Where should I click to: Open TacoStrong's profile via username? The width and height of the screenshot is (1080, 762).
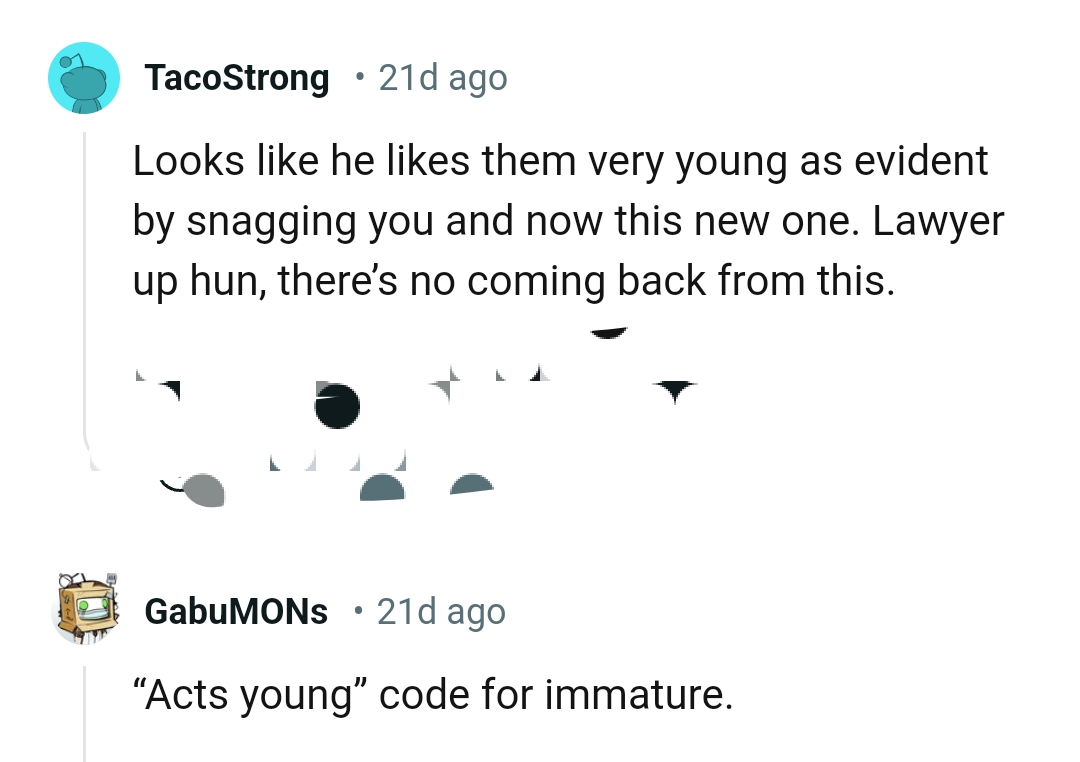pyautogui.click(x=238, y=77)
